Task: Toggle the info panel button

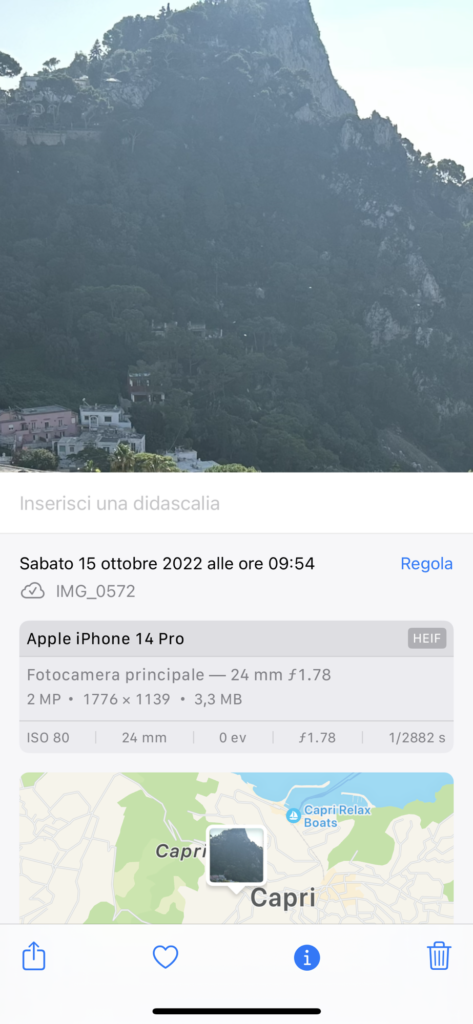Action: tap(307, 957)
